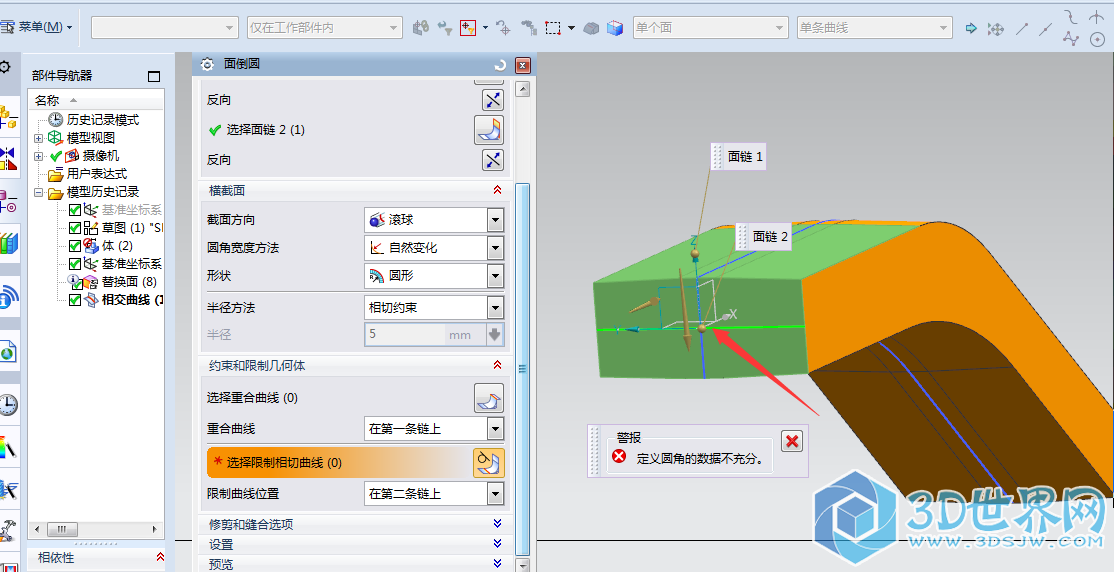This screenshot has width=1114, height=572.
Task: Expand the 模型视图 tree node
Action: tap(39, 138)
